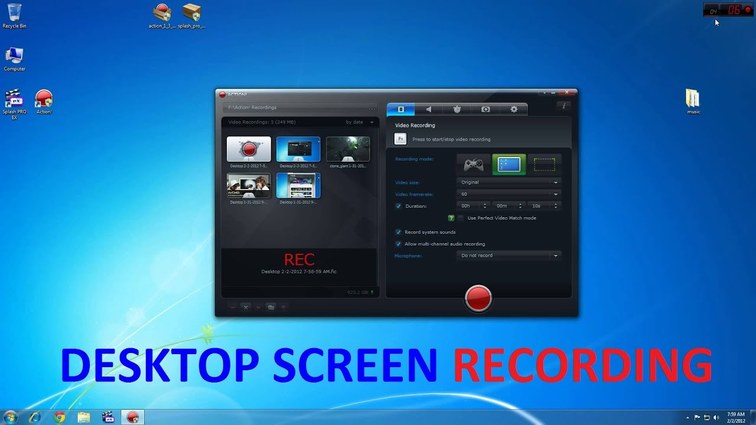Select the action_1_3 installer desktop icon
Screen dimensions: 756x425
coord(162,16)
